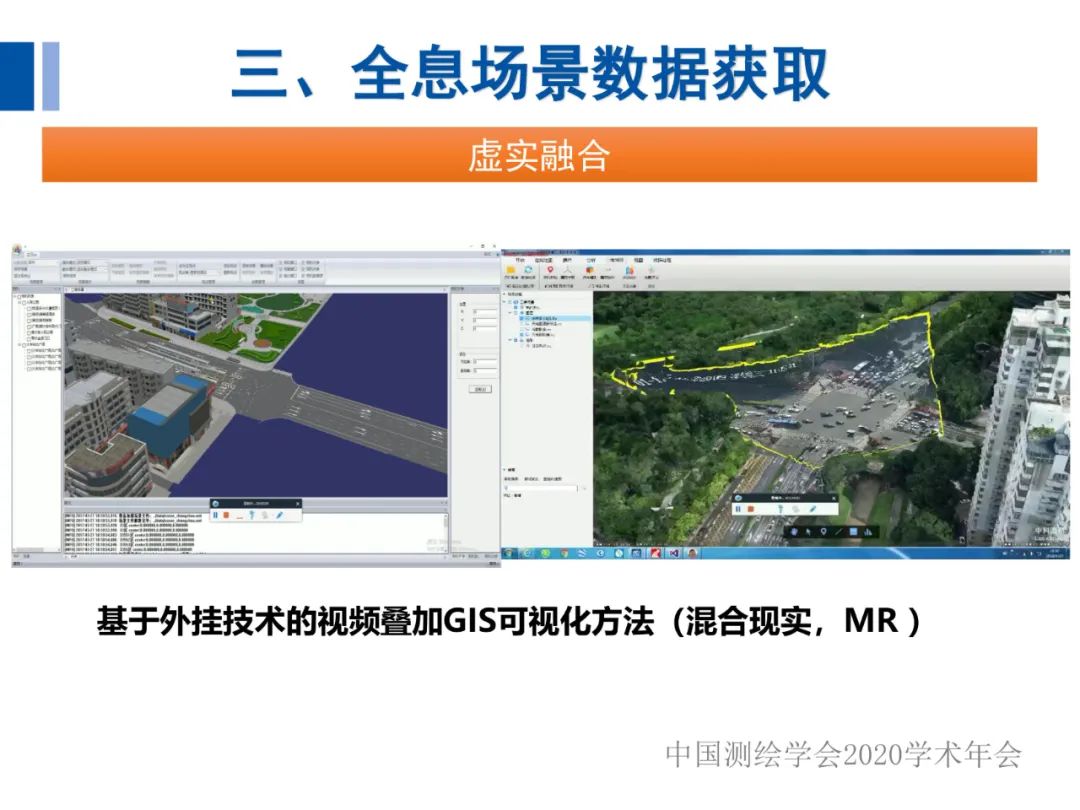Enable a checkbox option in the ribbon's rightmost group
This screenshot has height=810, width=1080.
[282, 262]
